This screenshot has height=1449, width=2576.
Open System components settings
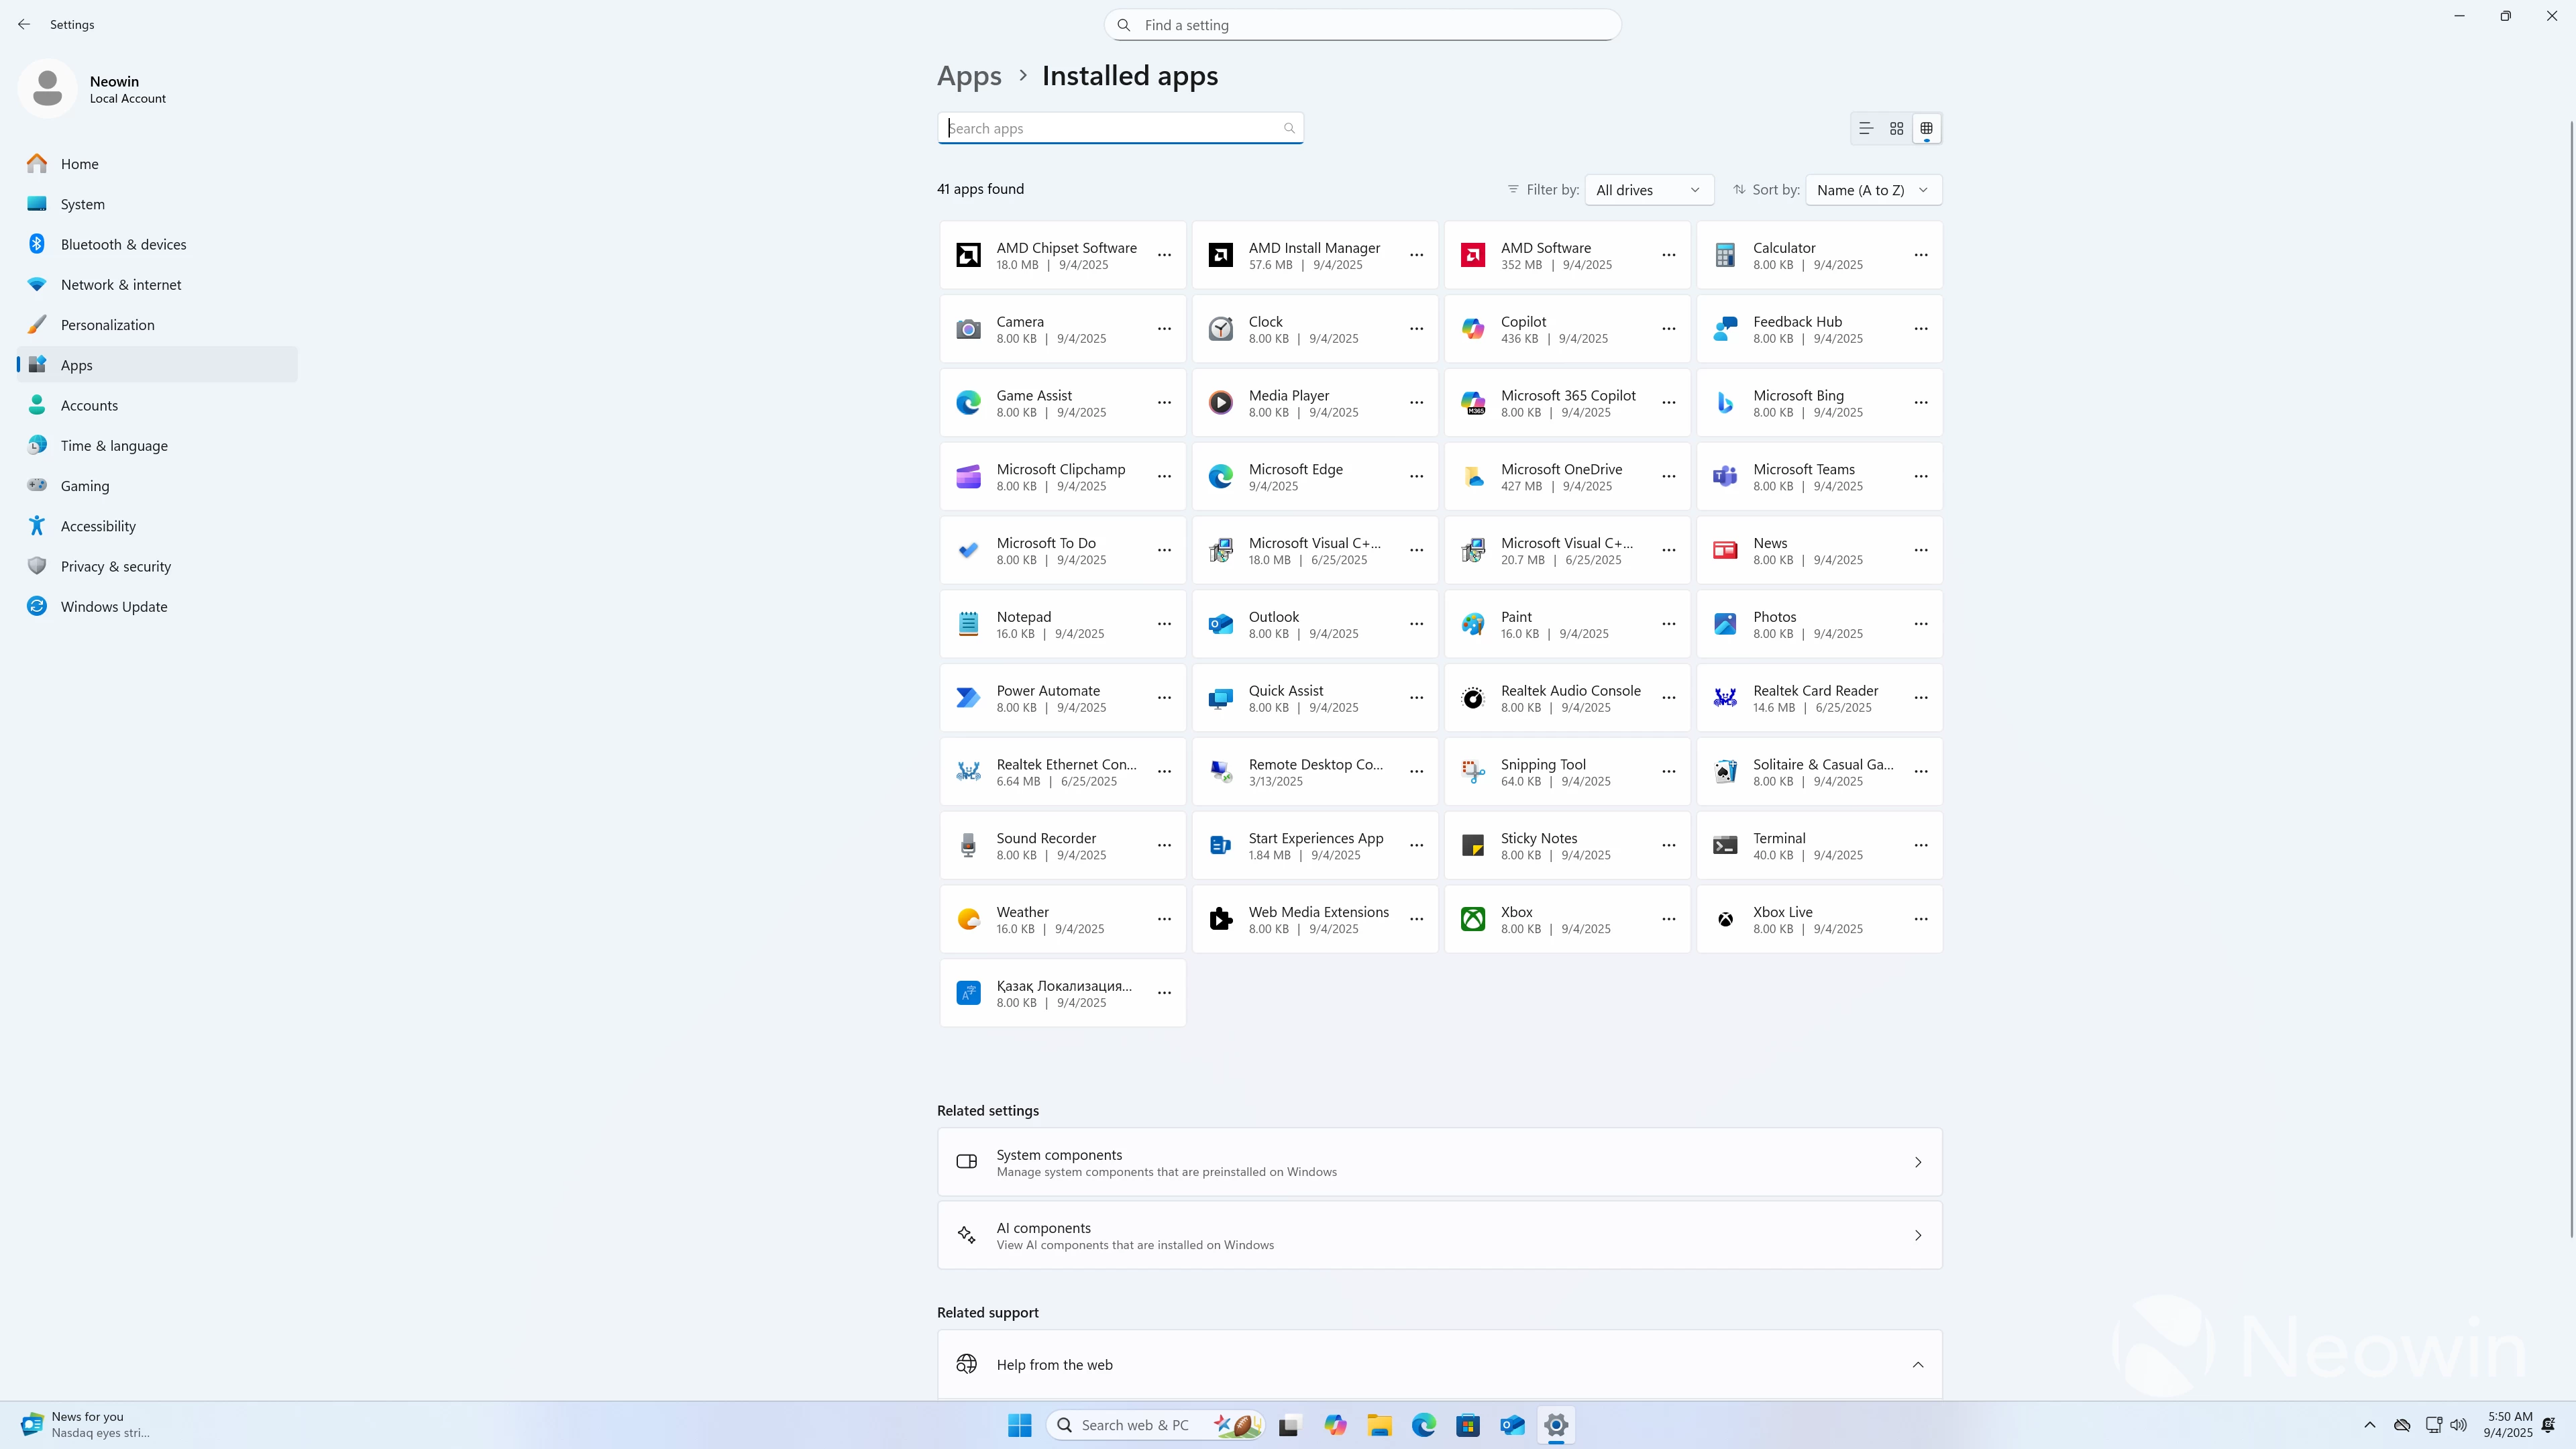point(1438,1162)
